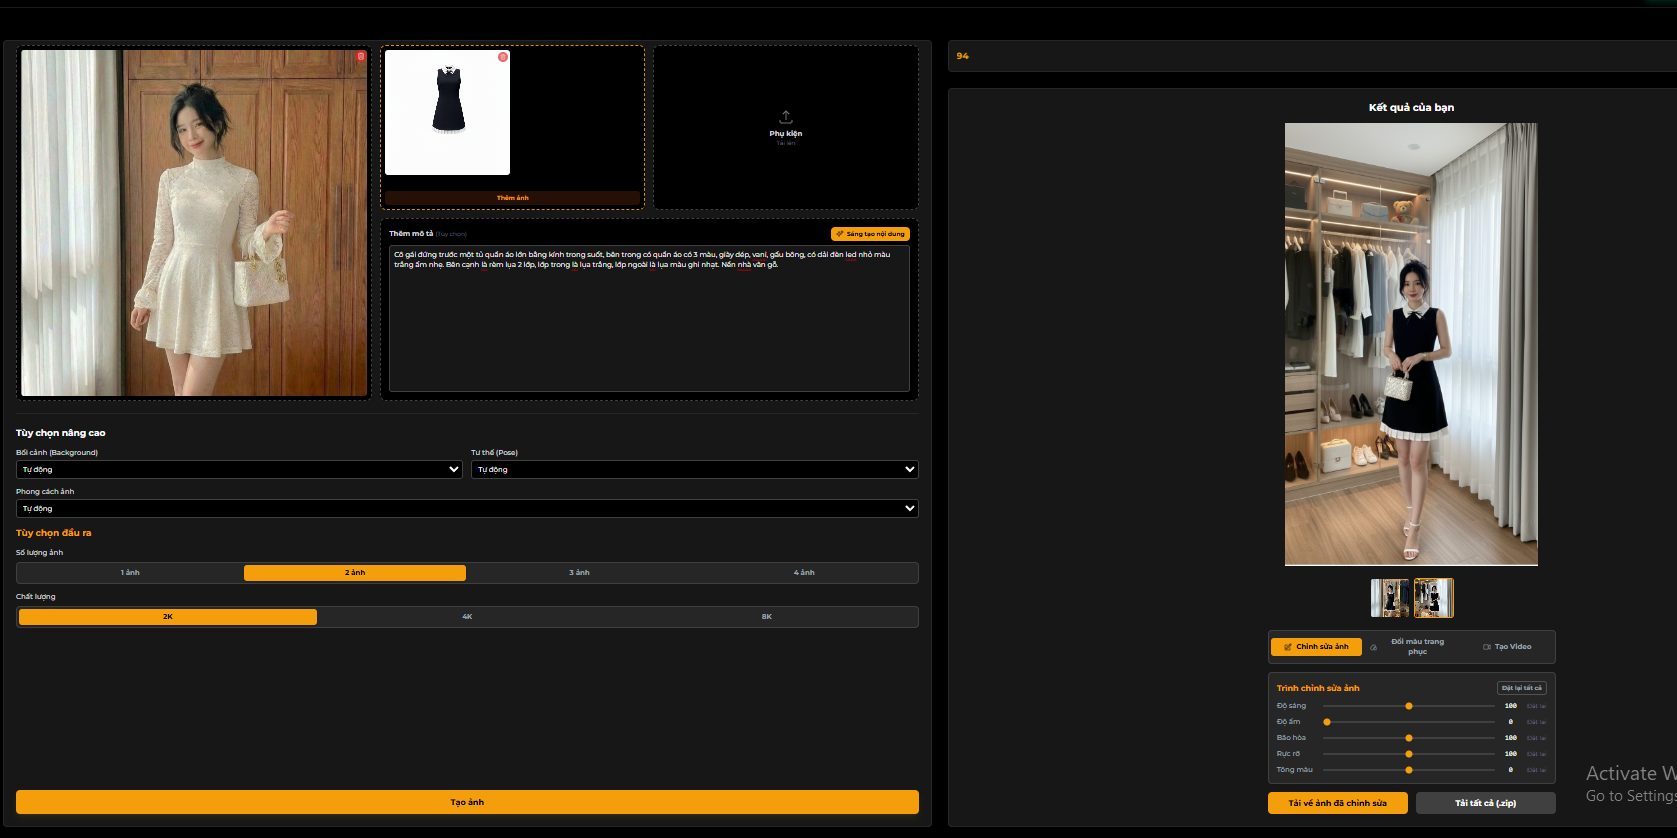Download edited image with Tải về button
Screen dimensions: 1677x838
[1337, 803]
